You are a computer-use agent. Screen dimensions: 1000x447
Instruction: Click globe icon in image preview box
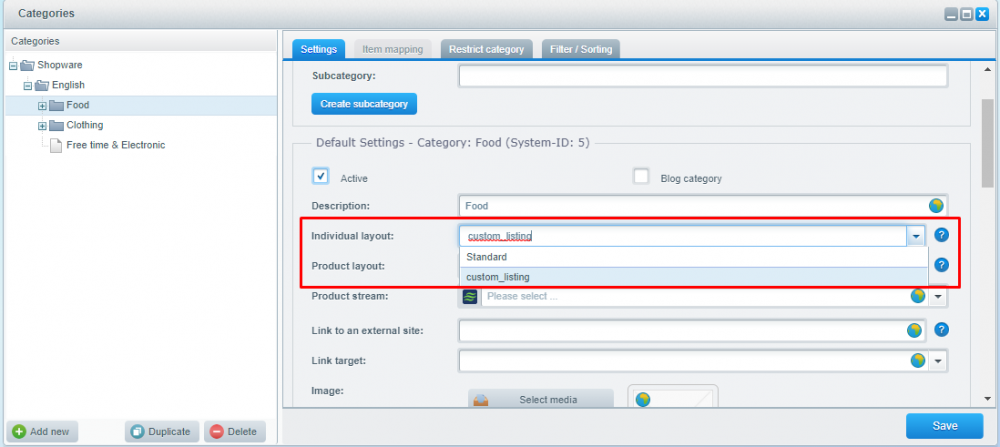[643, 400]
